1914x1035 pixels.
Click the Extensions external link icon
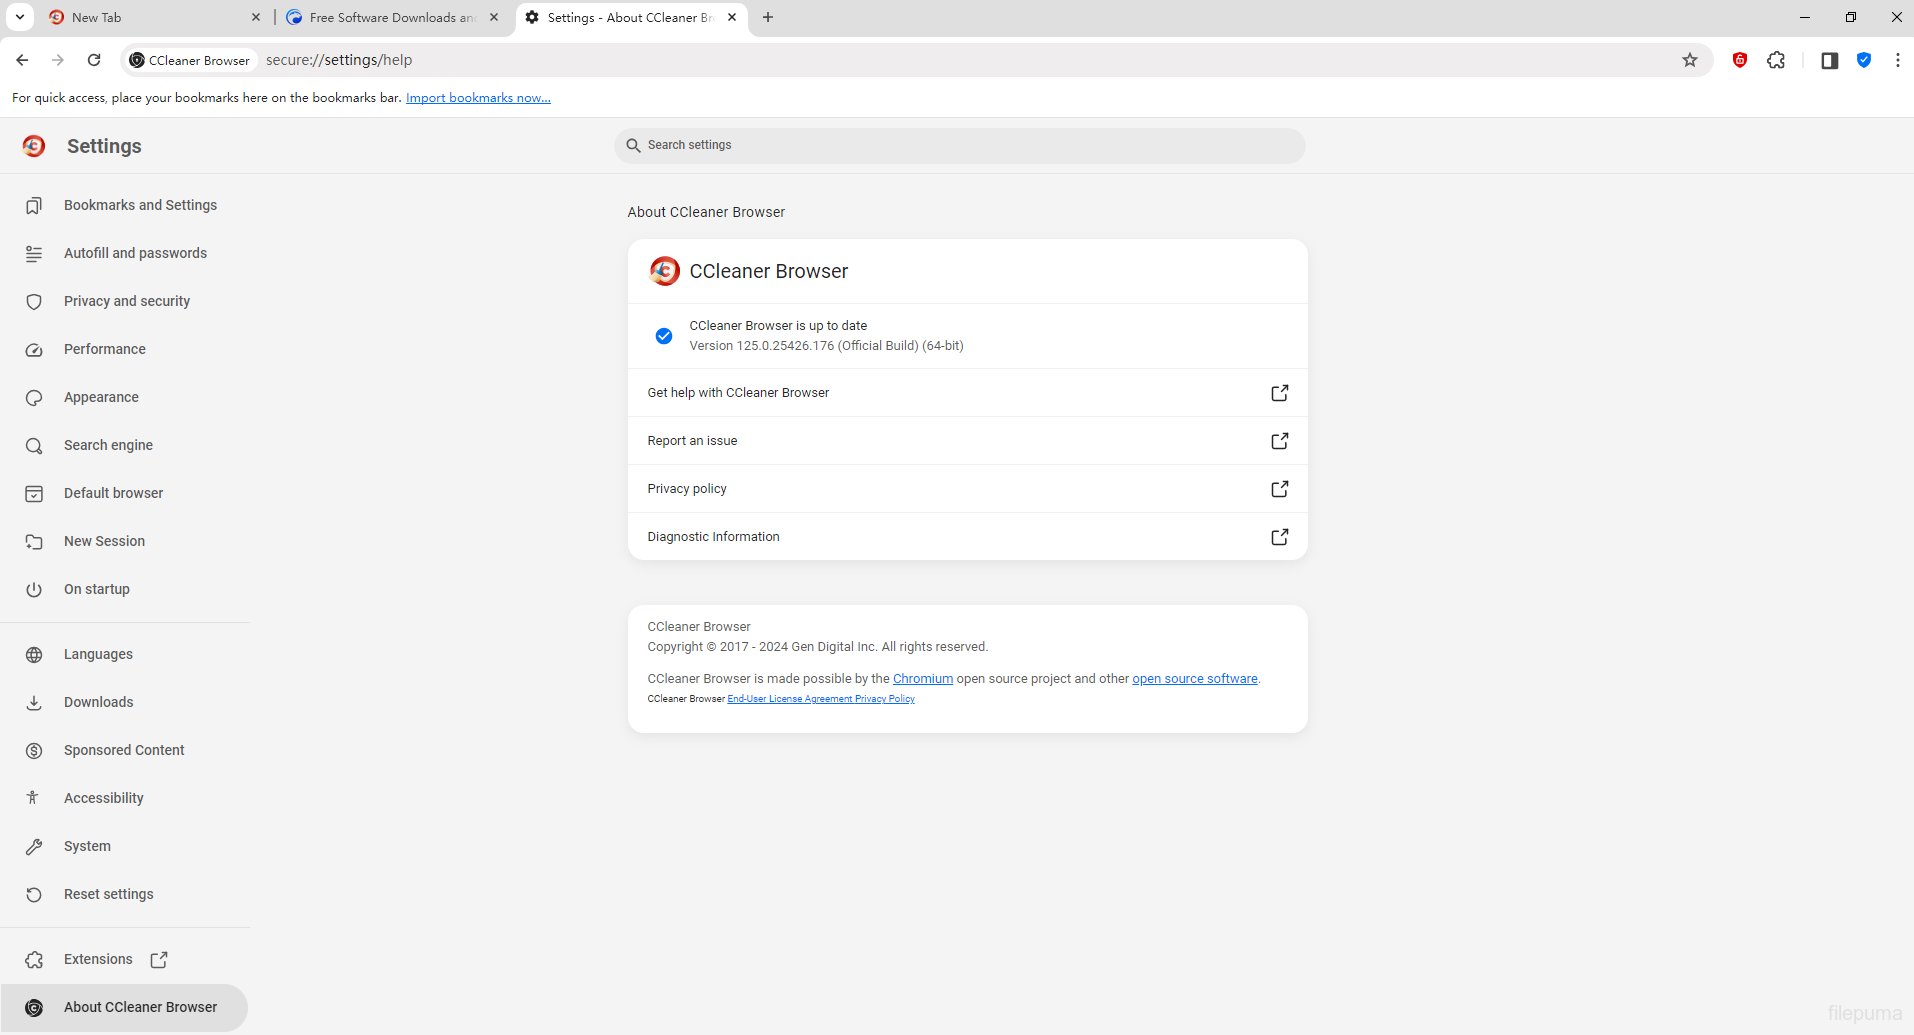[x=159, y=959]
